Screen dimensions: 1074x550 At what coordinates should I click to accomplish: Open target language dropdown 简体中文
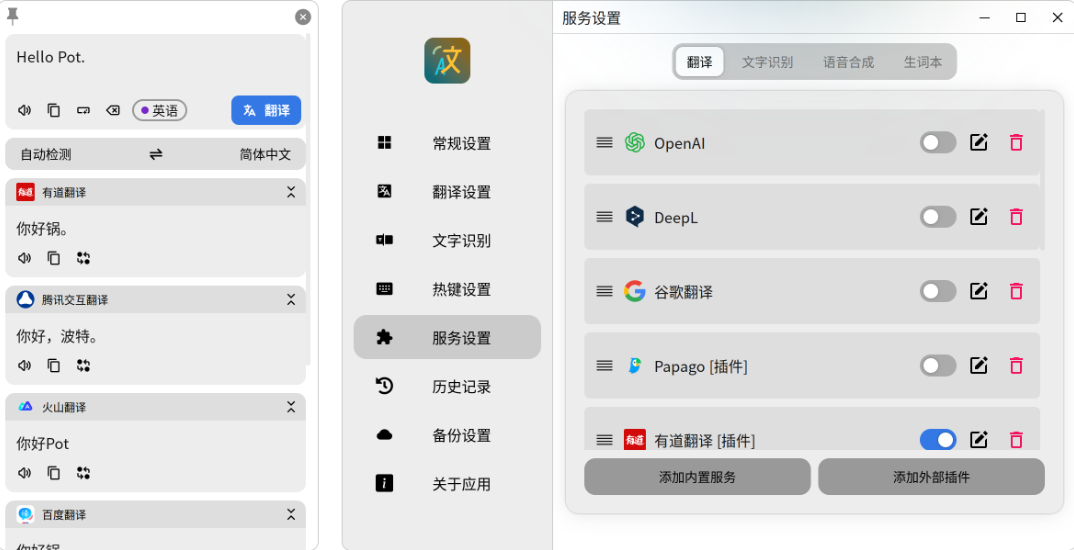pos(265,155)
